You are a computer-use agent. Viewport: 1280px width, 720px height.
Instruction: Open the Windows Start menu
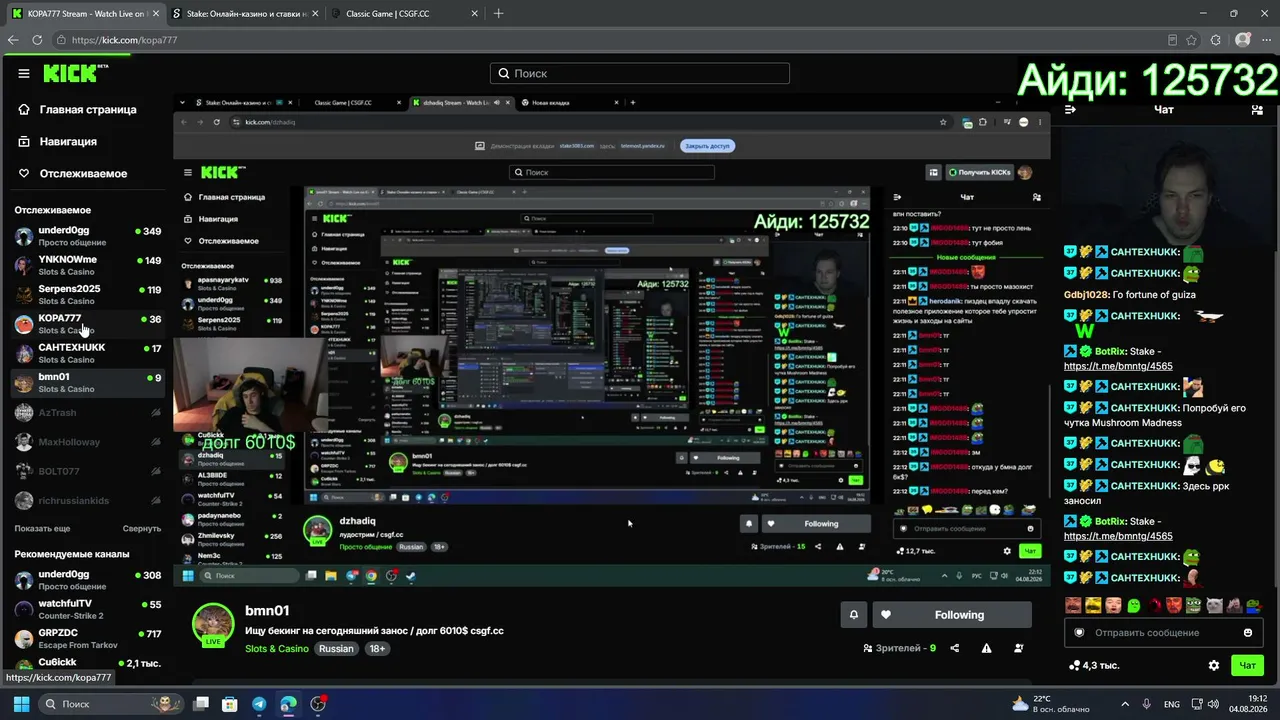pyautogui.click(x=21, y=704)
